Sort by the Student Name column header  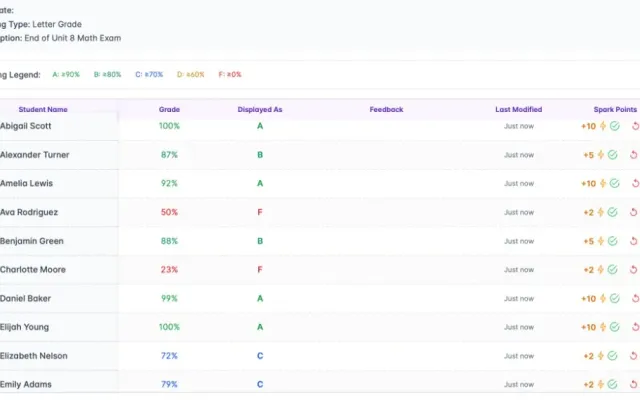(x=43, y=109)
